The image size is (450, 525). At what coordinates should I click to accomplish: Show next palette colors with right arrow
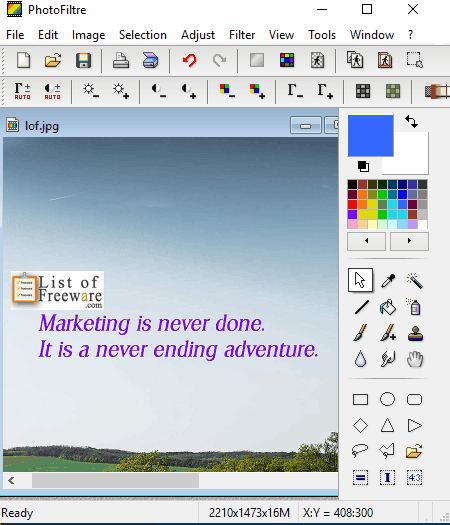pyautogui.click(x=409, y=241)
